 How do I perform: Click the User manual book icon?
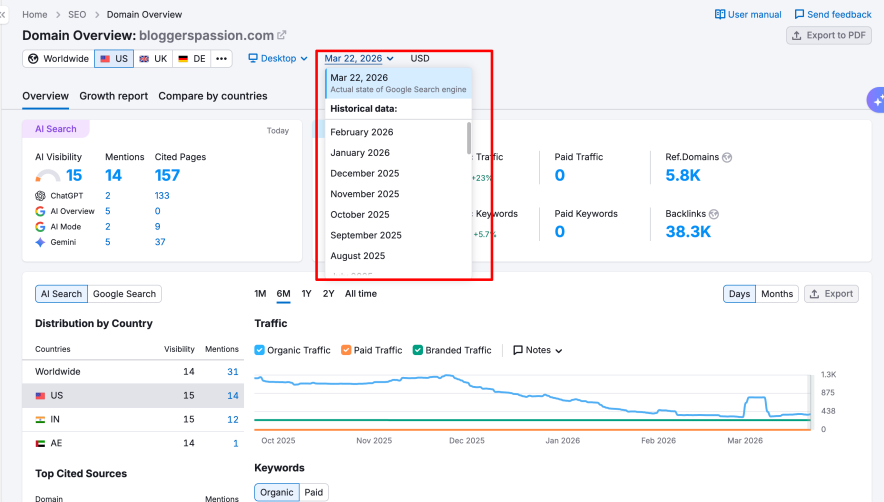point(720,14)
